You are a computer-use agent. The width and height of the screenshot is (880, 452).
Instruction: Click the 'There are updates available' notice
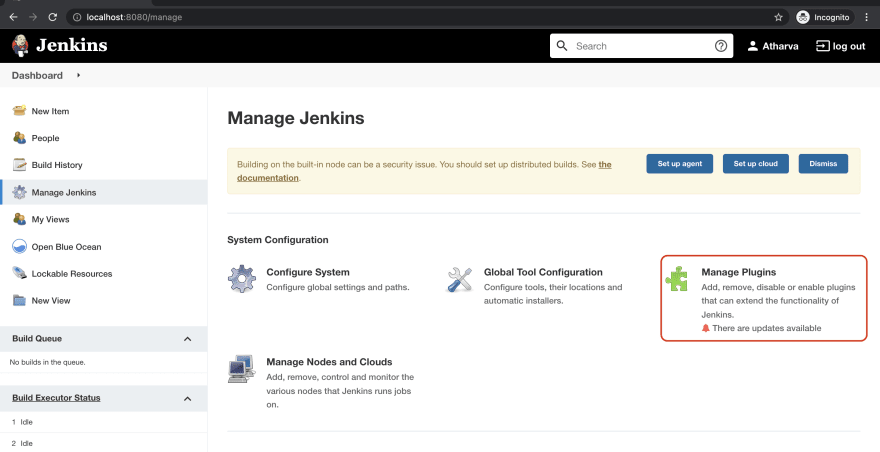(x=761, y=328)
